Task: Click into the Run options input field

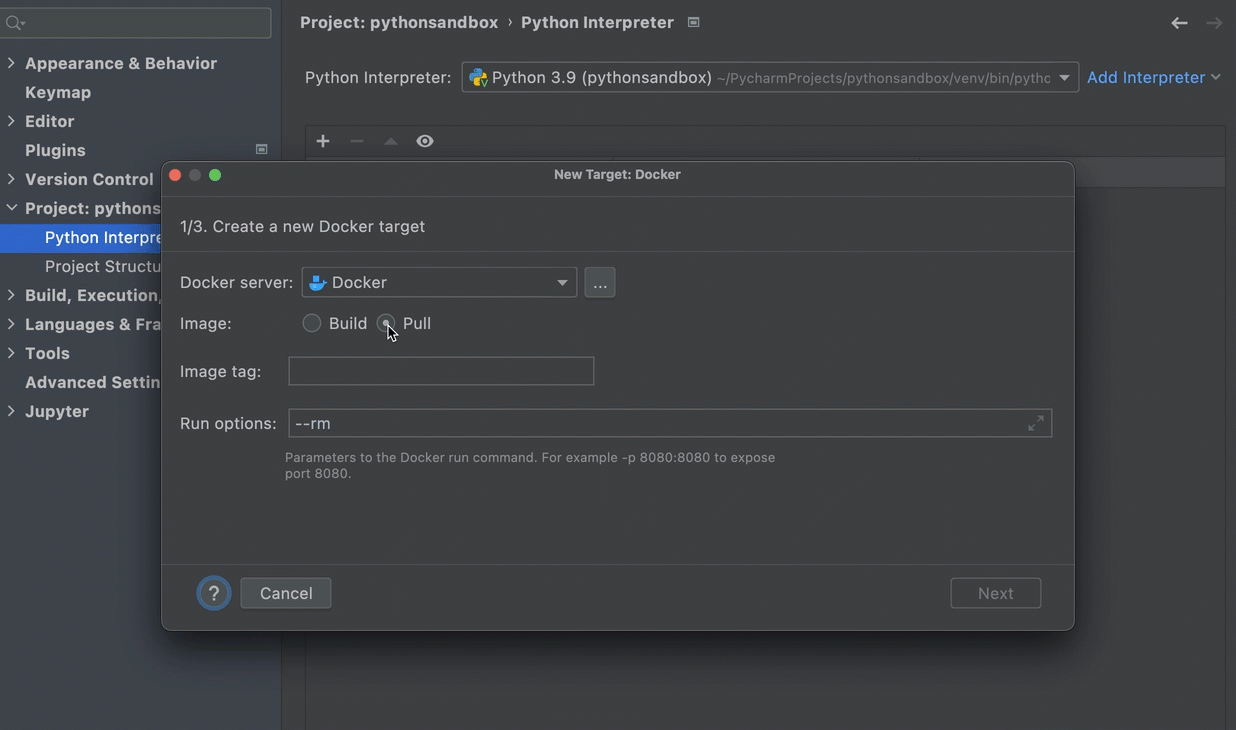Action: (670, 423)
